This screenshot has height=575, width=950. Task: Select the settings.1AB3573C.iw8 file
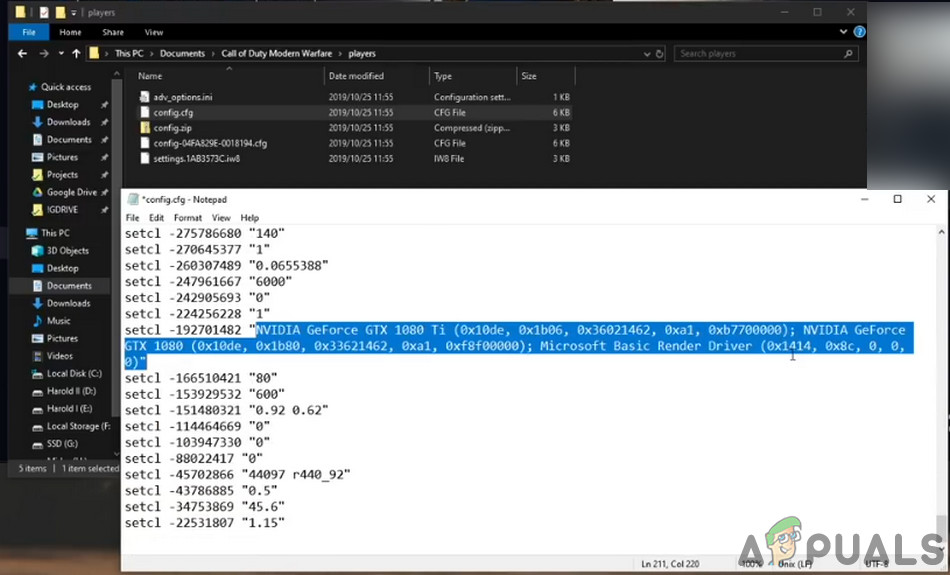tap(196, 158)
